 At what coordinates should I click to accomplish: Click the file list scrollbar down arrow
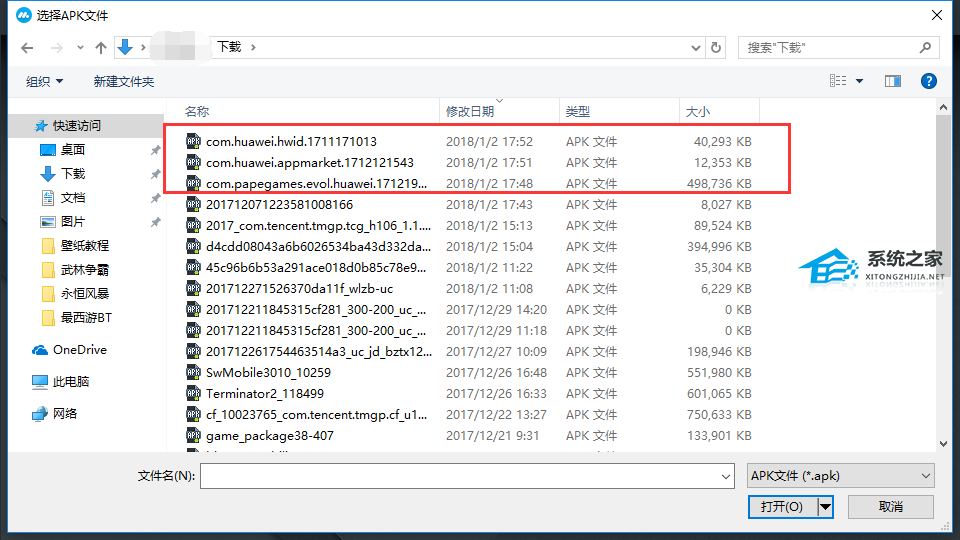pyautogui.click(x=943, y=444)
